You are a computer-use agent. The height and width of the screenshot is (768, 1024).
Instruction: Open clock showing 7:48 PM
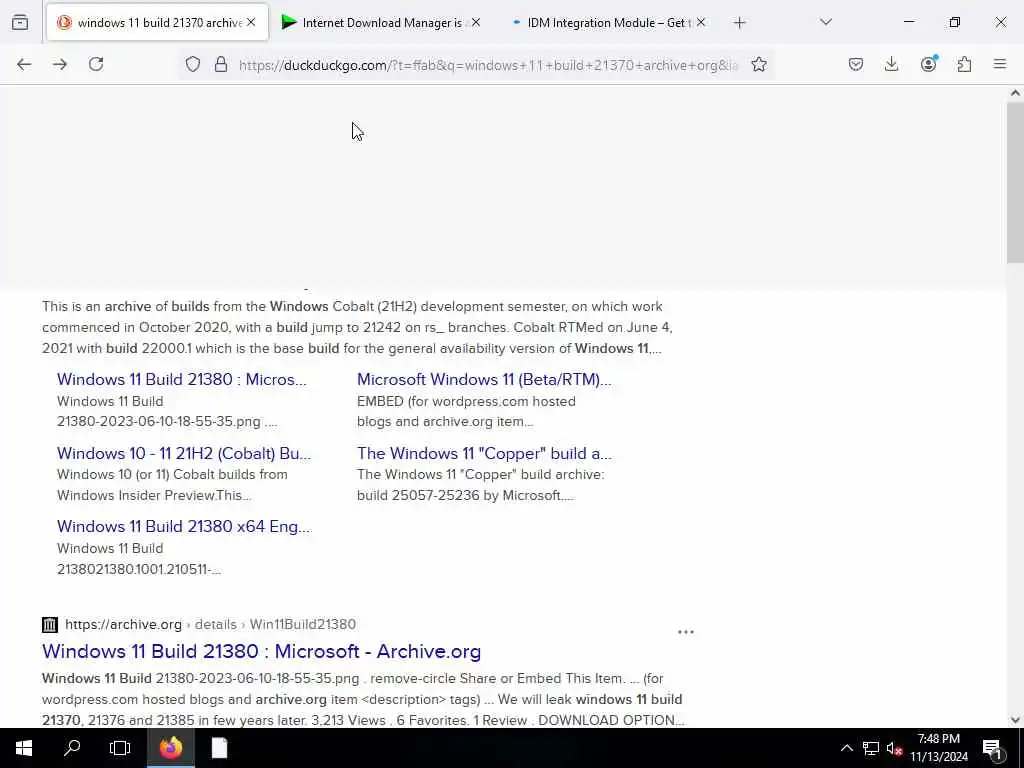coord(939,748)
